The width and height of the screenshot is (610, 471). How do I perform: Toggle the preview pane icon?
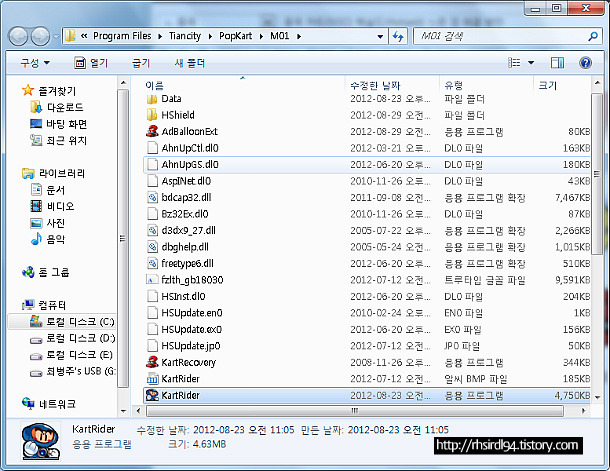(x=557, y=63)
